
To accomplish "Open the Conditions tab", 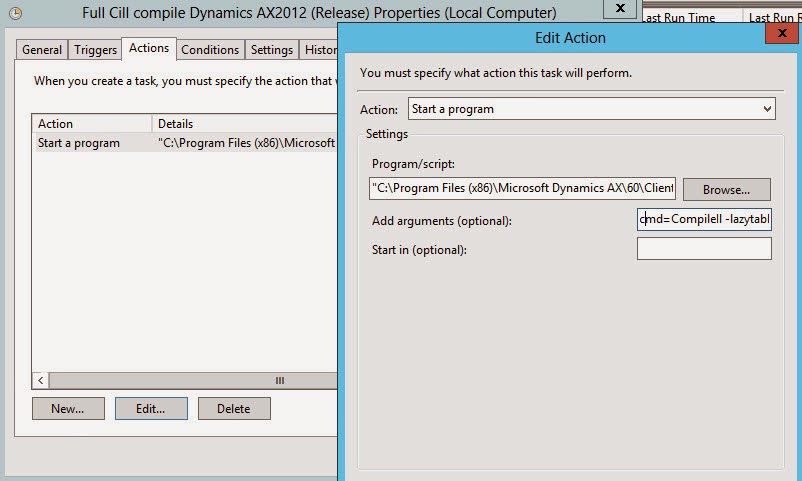I will click(210, 50).
